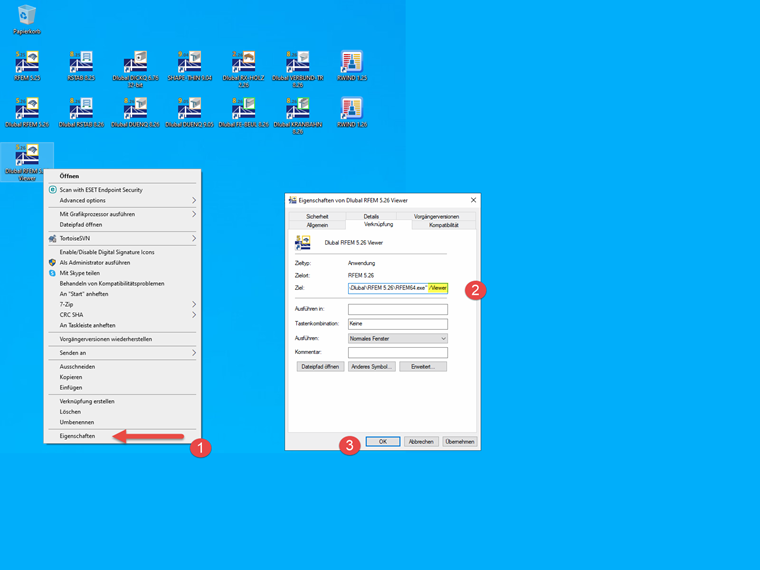This screenshot has width=760, height=570.
Task: Expand the 7-Zip submenu
Action: click(x=122, y=304)
